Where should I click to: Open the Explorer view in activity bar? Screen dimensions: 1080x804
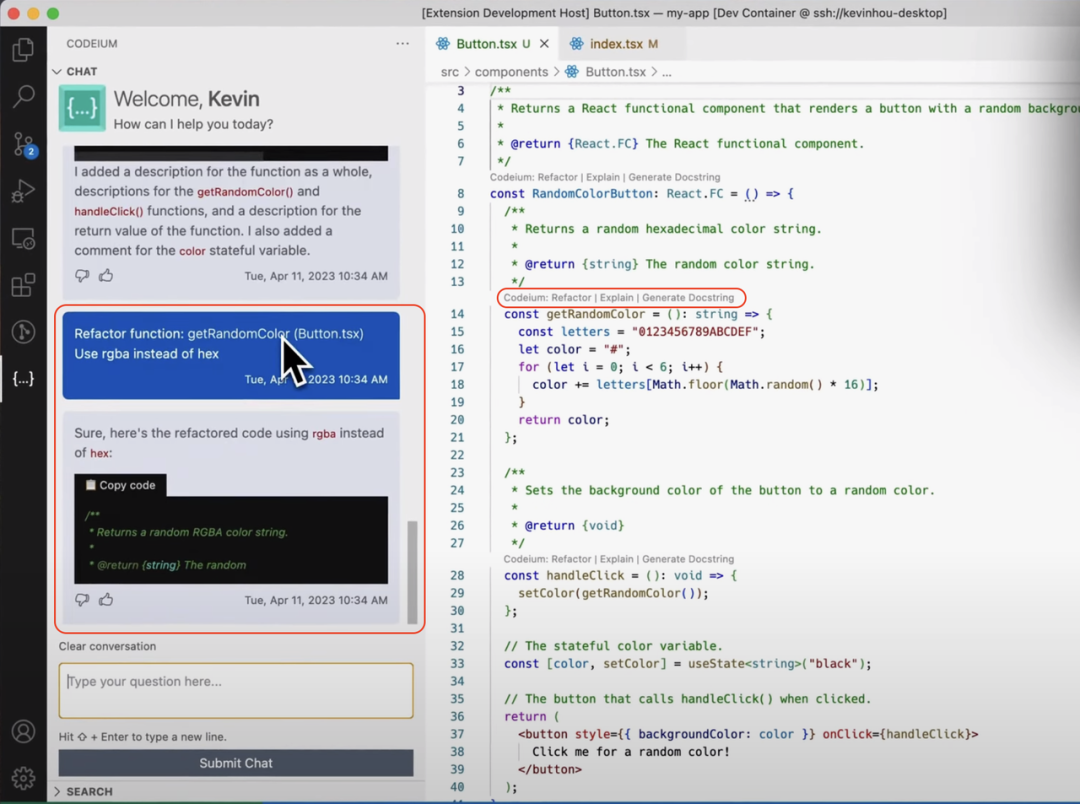(x=23, y=50)
